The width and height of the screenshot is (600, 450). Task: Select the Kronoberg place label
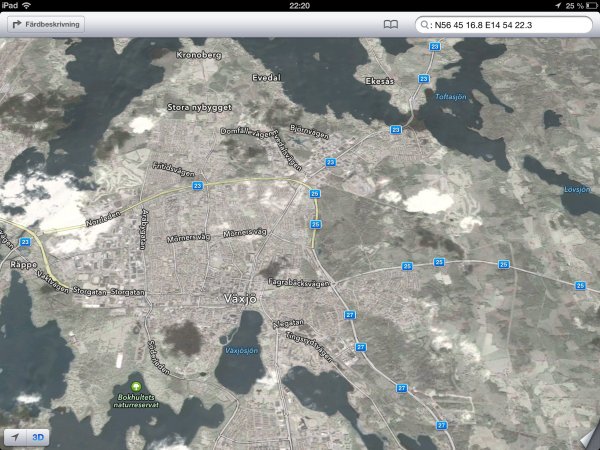(x=198, y=55)
